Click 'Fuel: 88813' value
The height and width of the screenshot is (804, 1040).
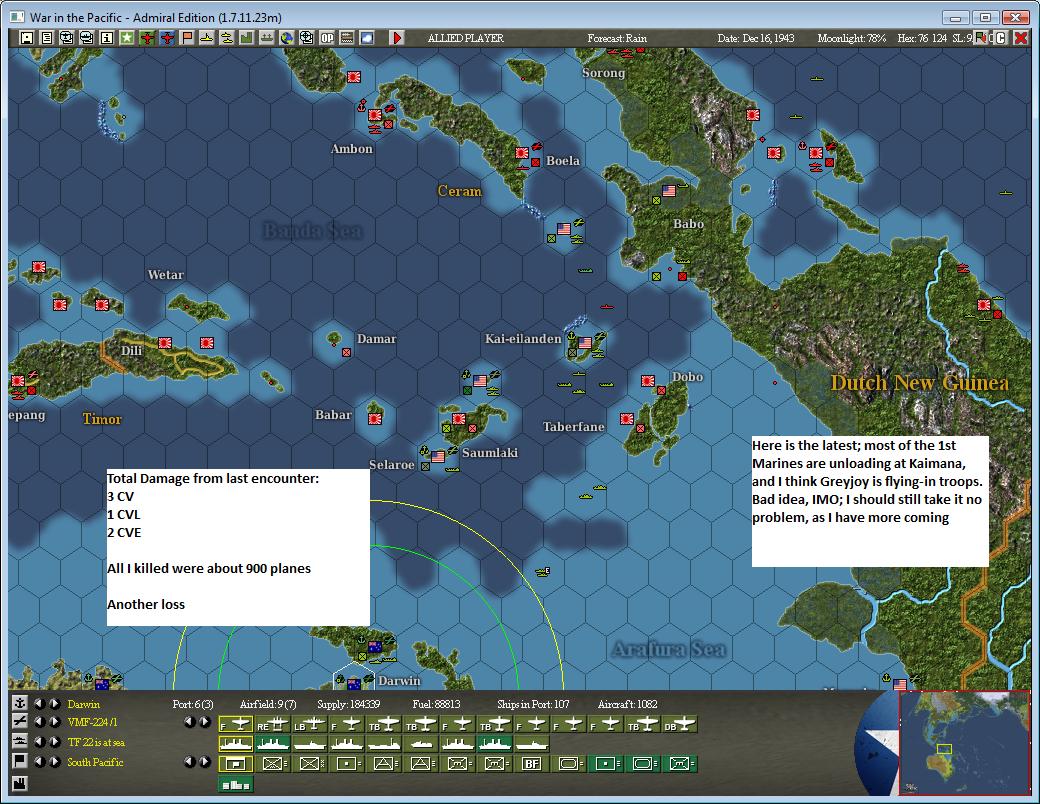click(436, 704)
